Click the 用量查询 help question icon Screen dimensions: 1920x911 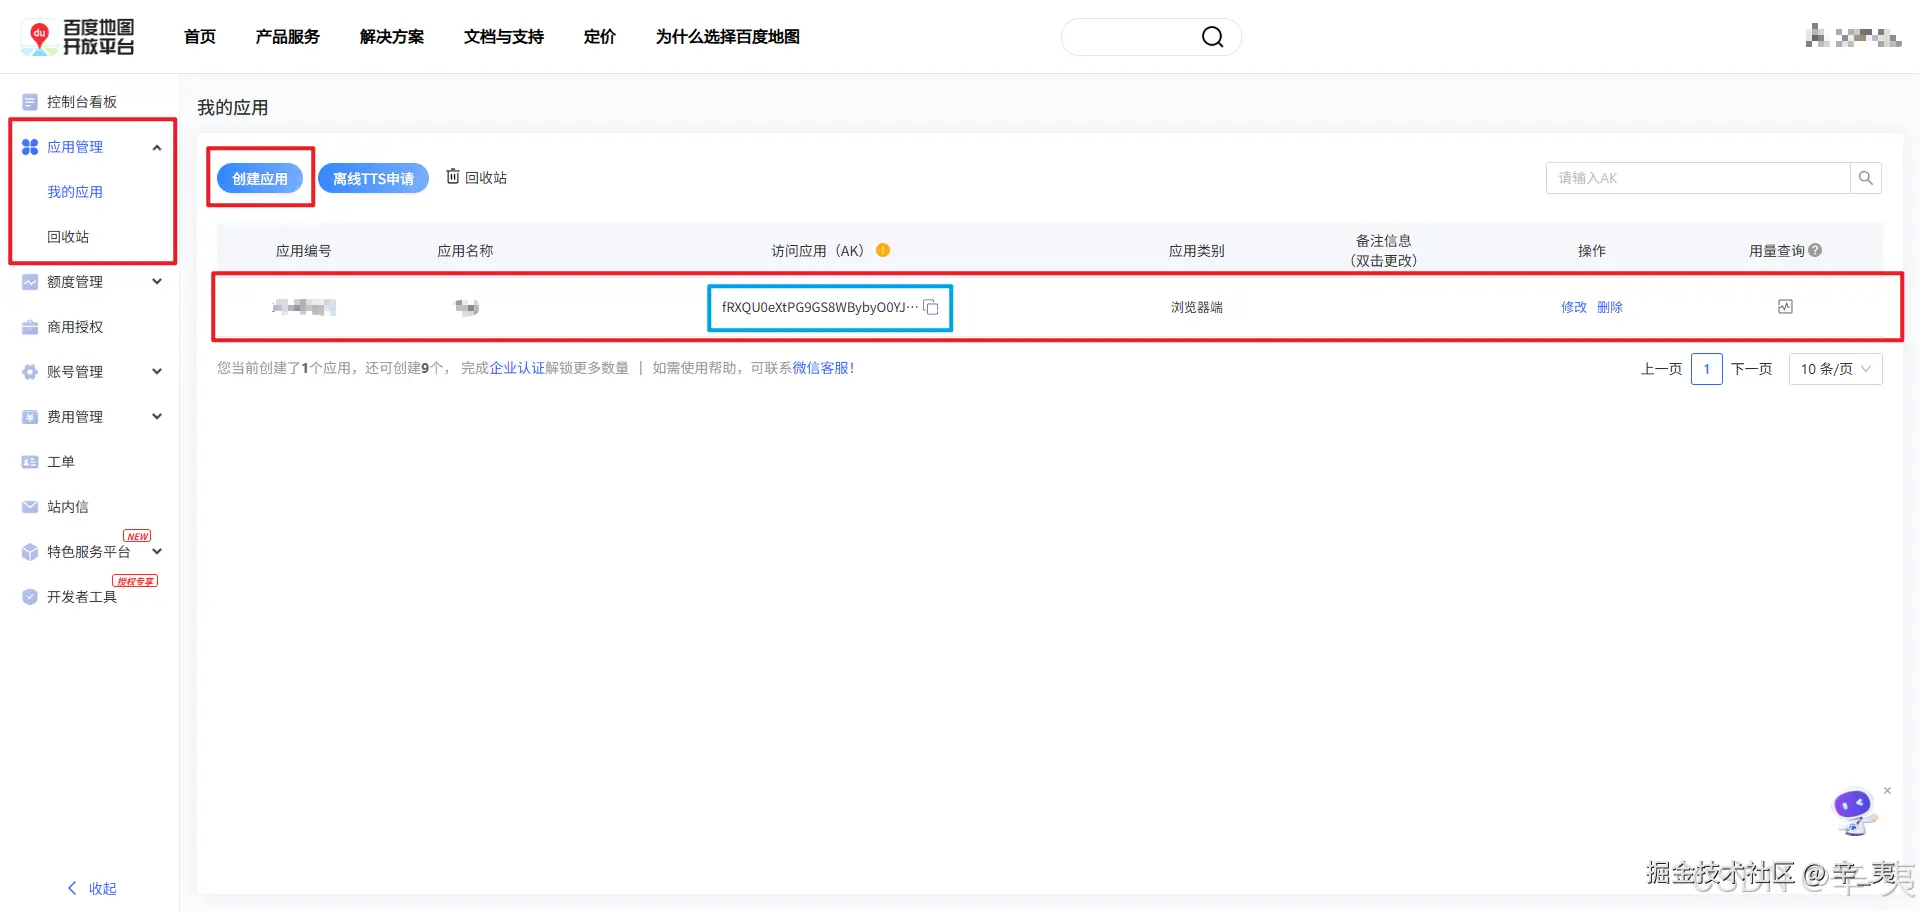point(1815,250)
